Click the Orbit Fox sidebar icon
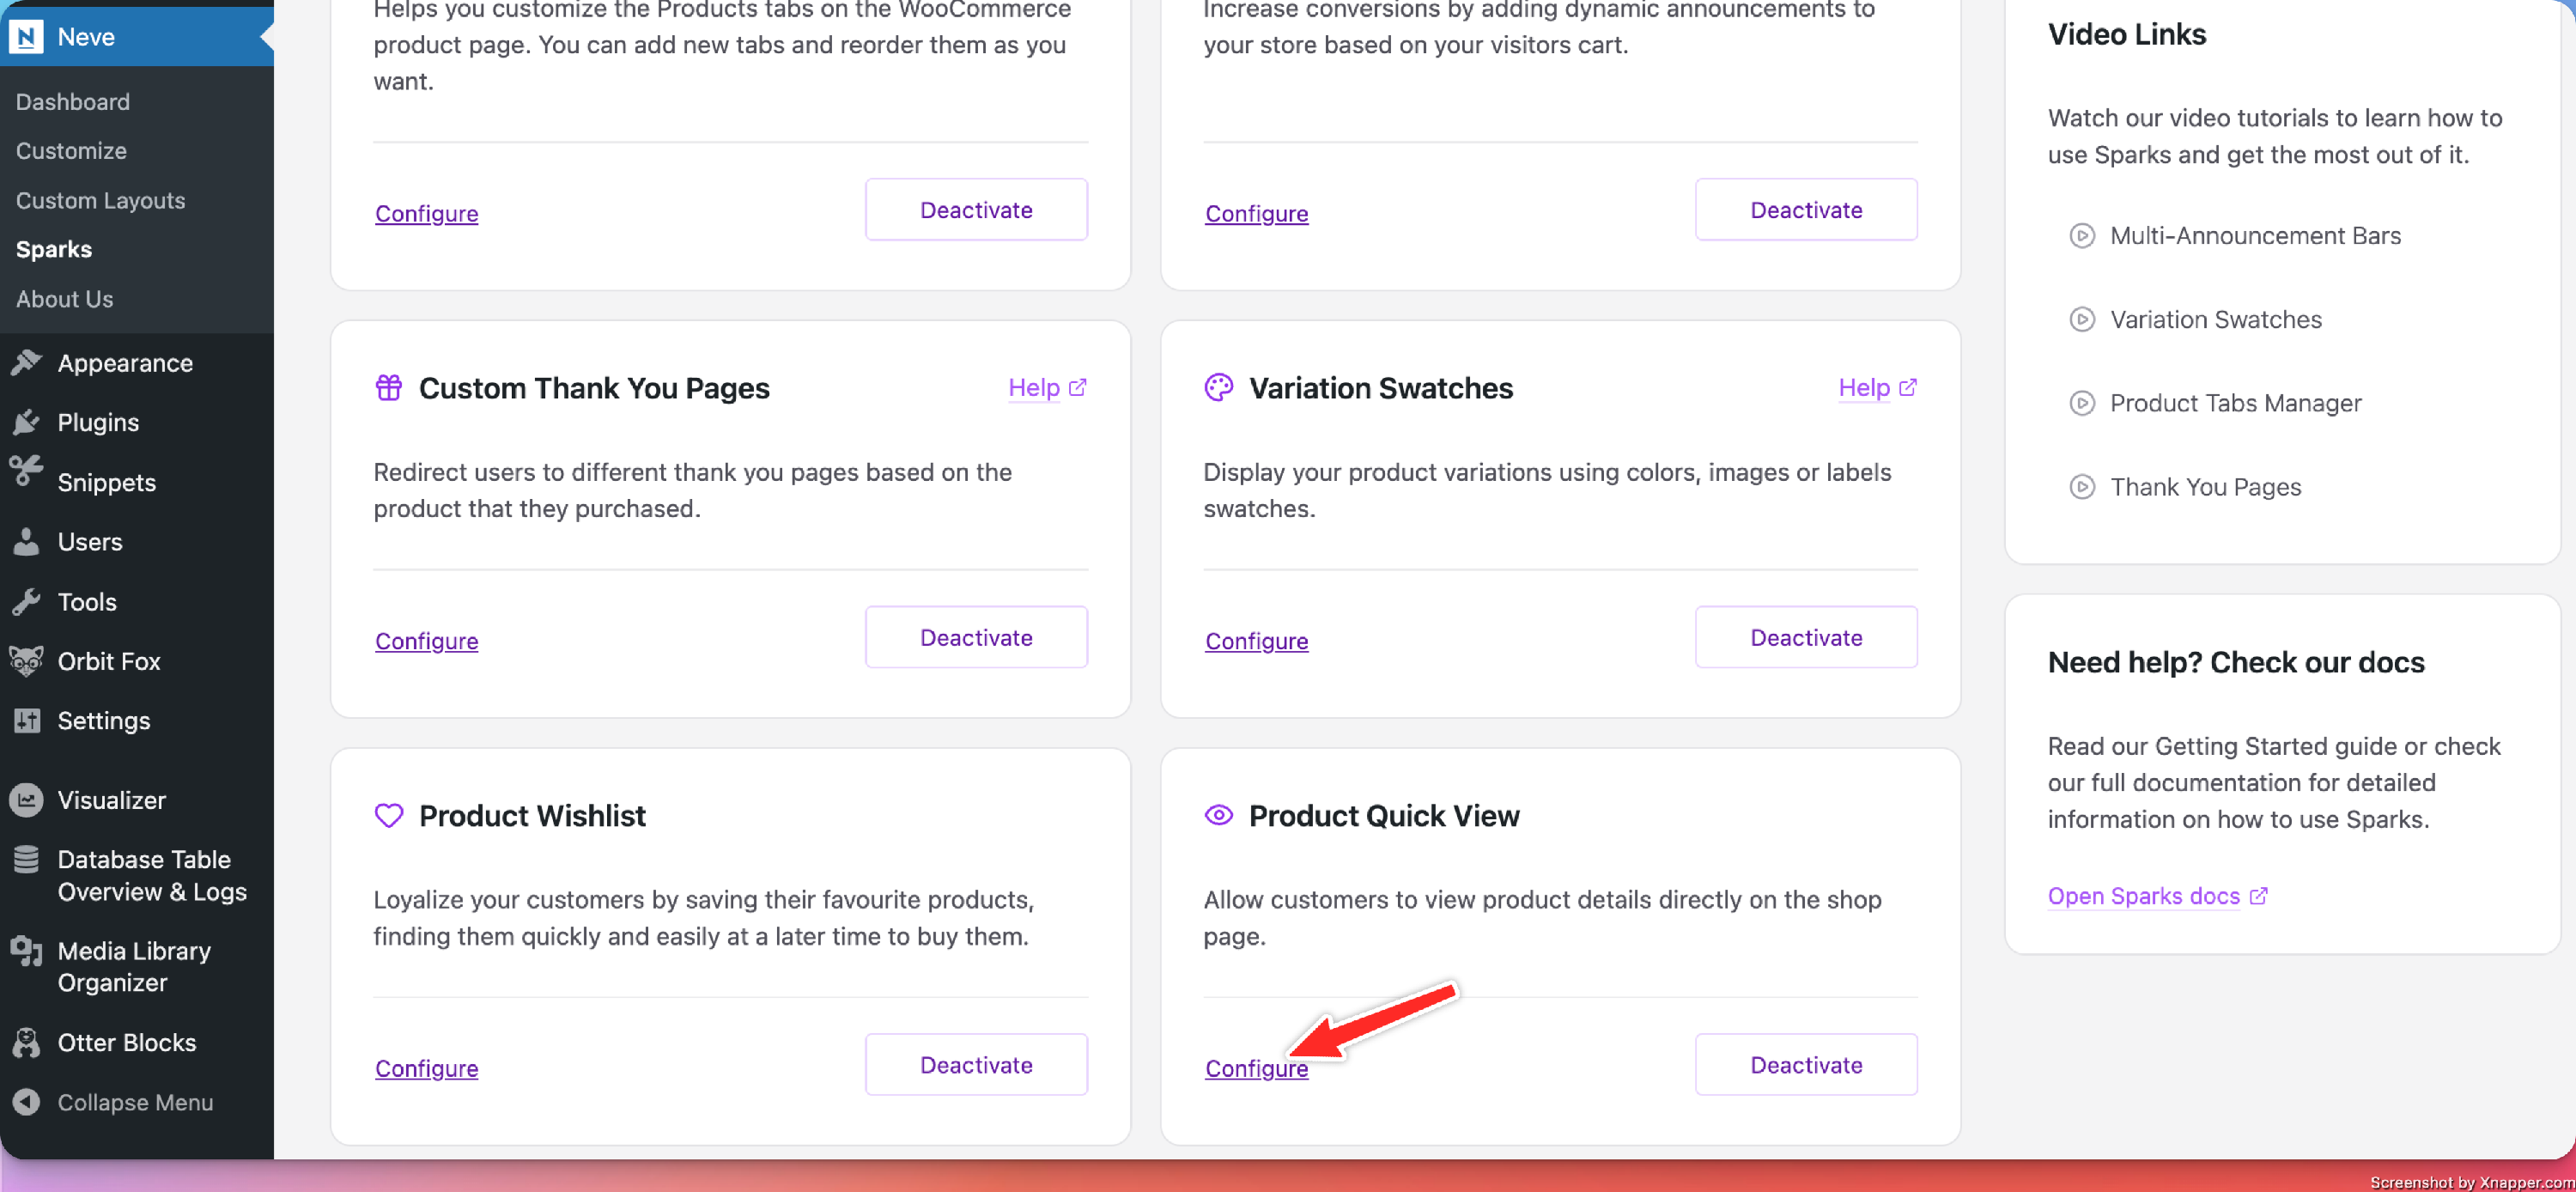This screenshot has height=1192, width=2576. [x=26, y=661]
